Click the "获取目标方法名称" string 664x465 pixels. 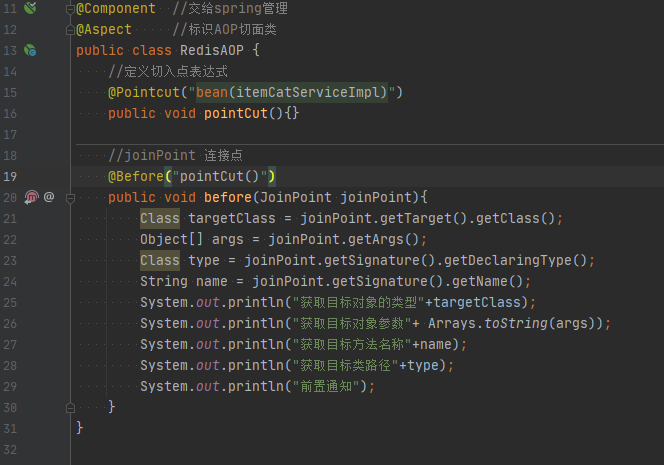[352, 344]
